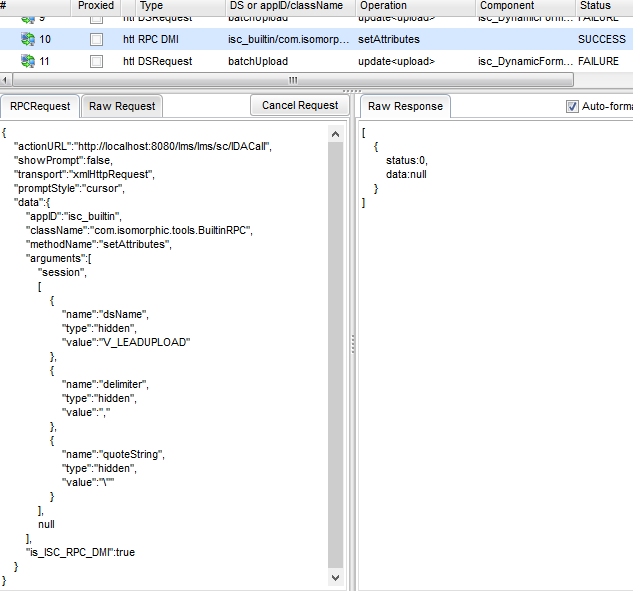This screenshot has width=633, height=591.
Task: Select the RPCRequest tab
Action: coord(39,106)
